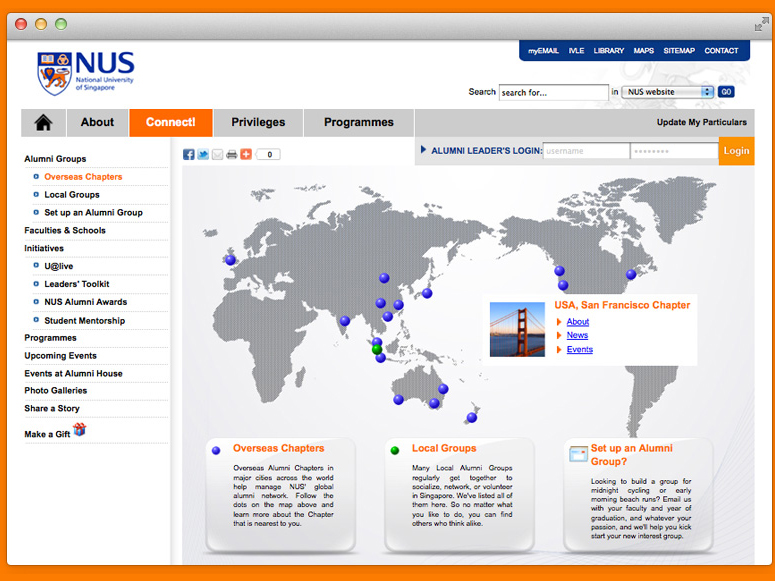Expand Alumni Leader's Login triangle
This screenshot has height=581, width=775.
pos(423,149)
